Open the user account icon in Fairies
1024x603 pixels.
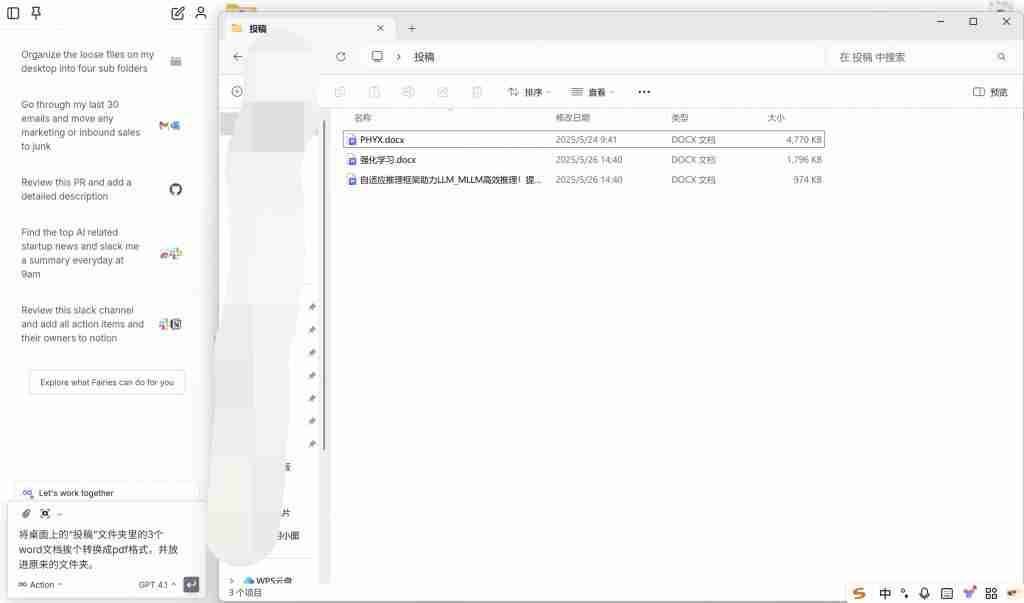click(x=200, y=13)
